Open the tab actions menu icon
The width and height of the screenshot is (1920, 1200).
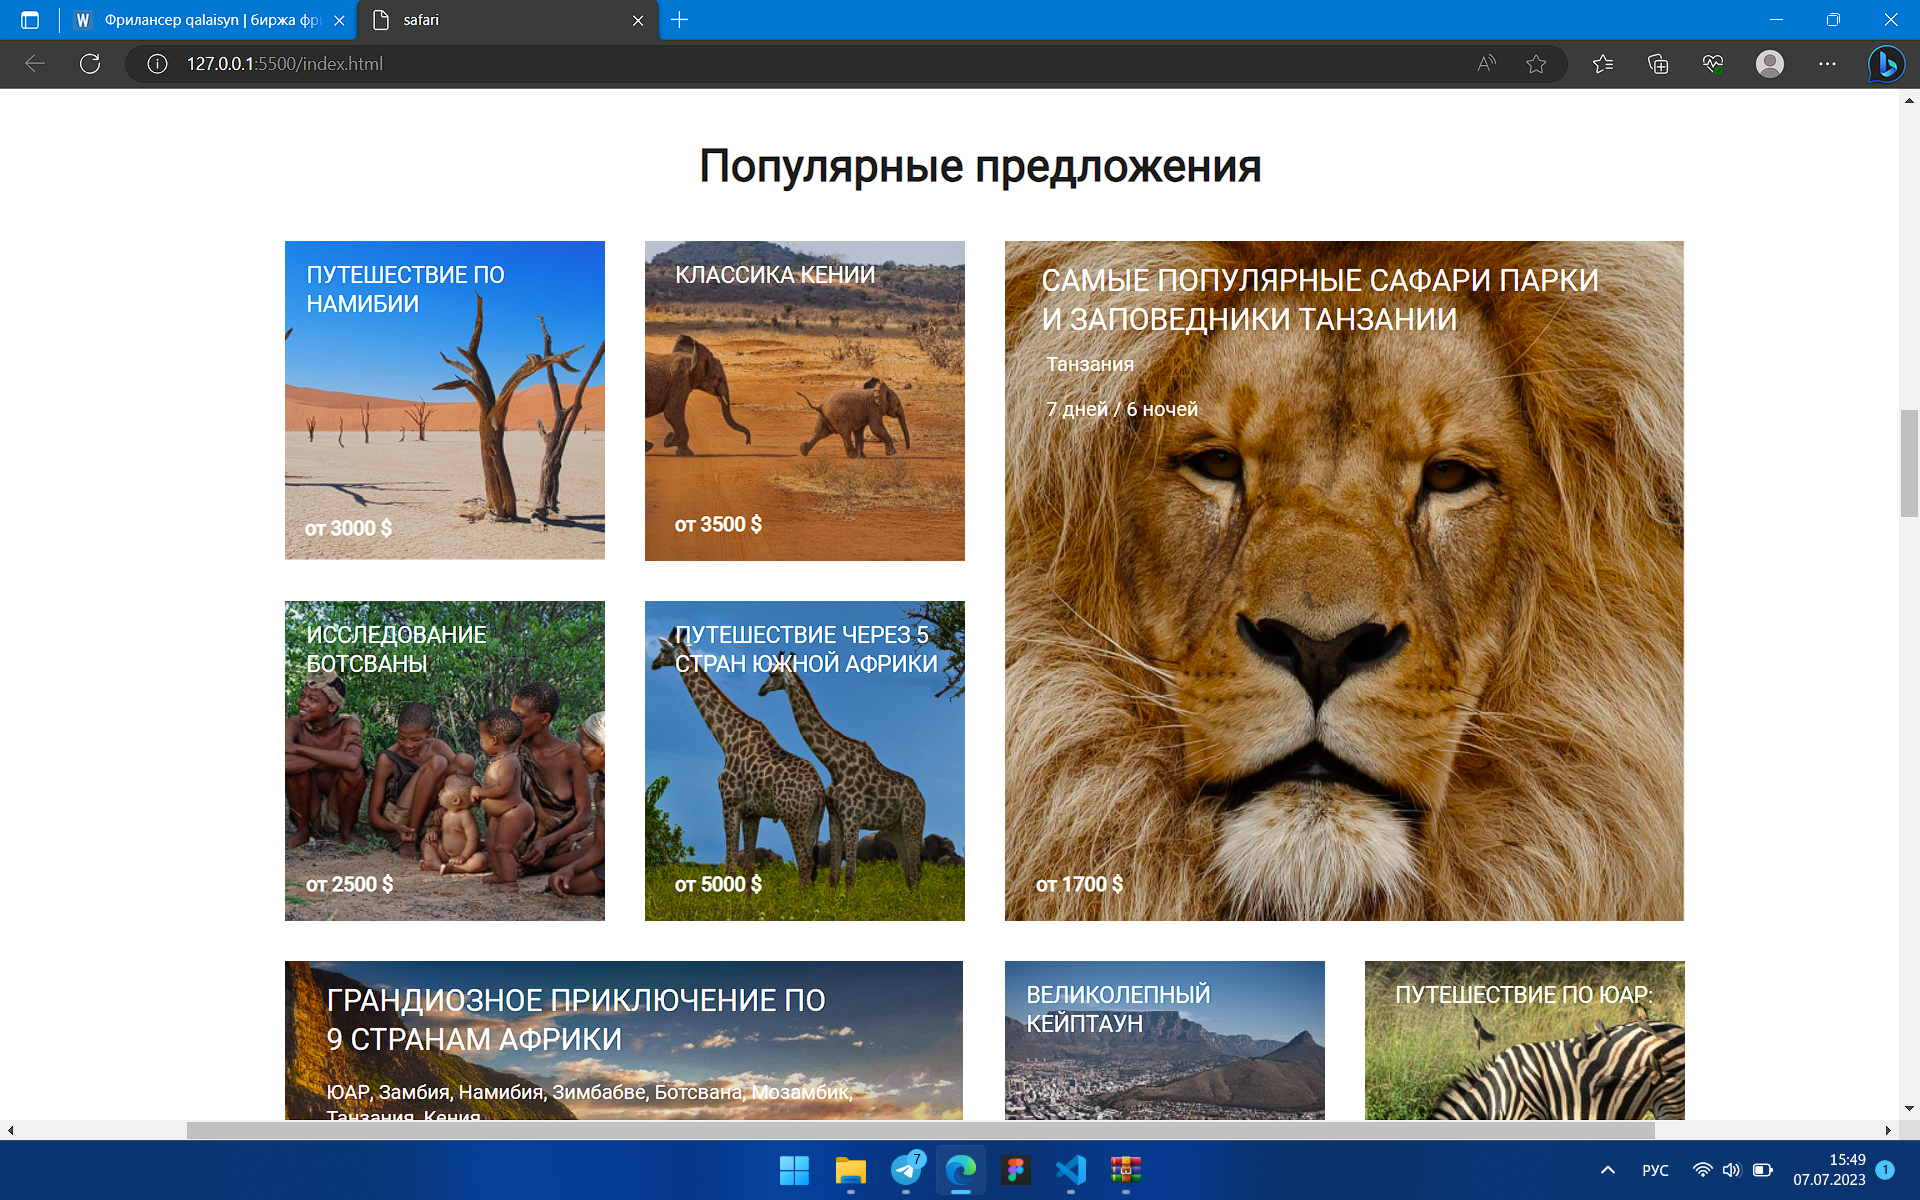(x=30, y=20)
